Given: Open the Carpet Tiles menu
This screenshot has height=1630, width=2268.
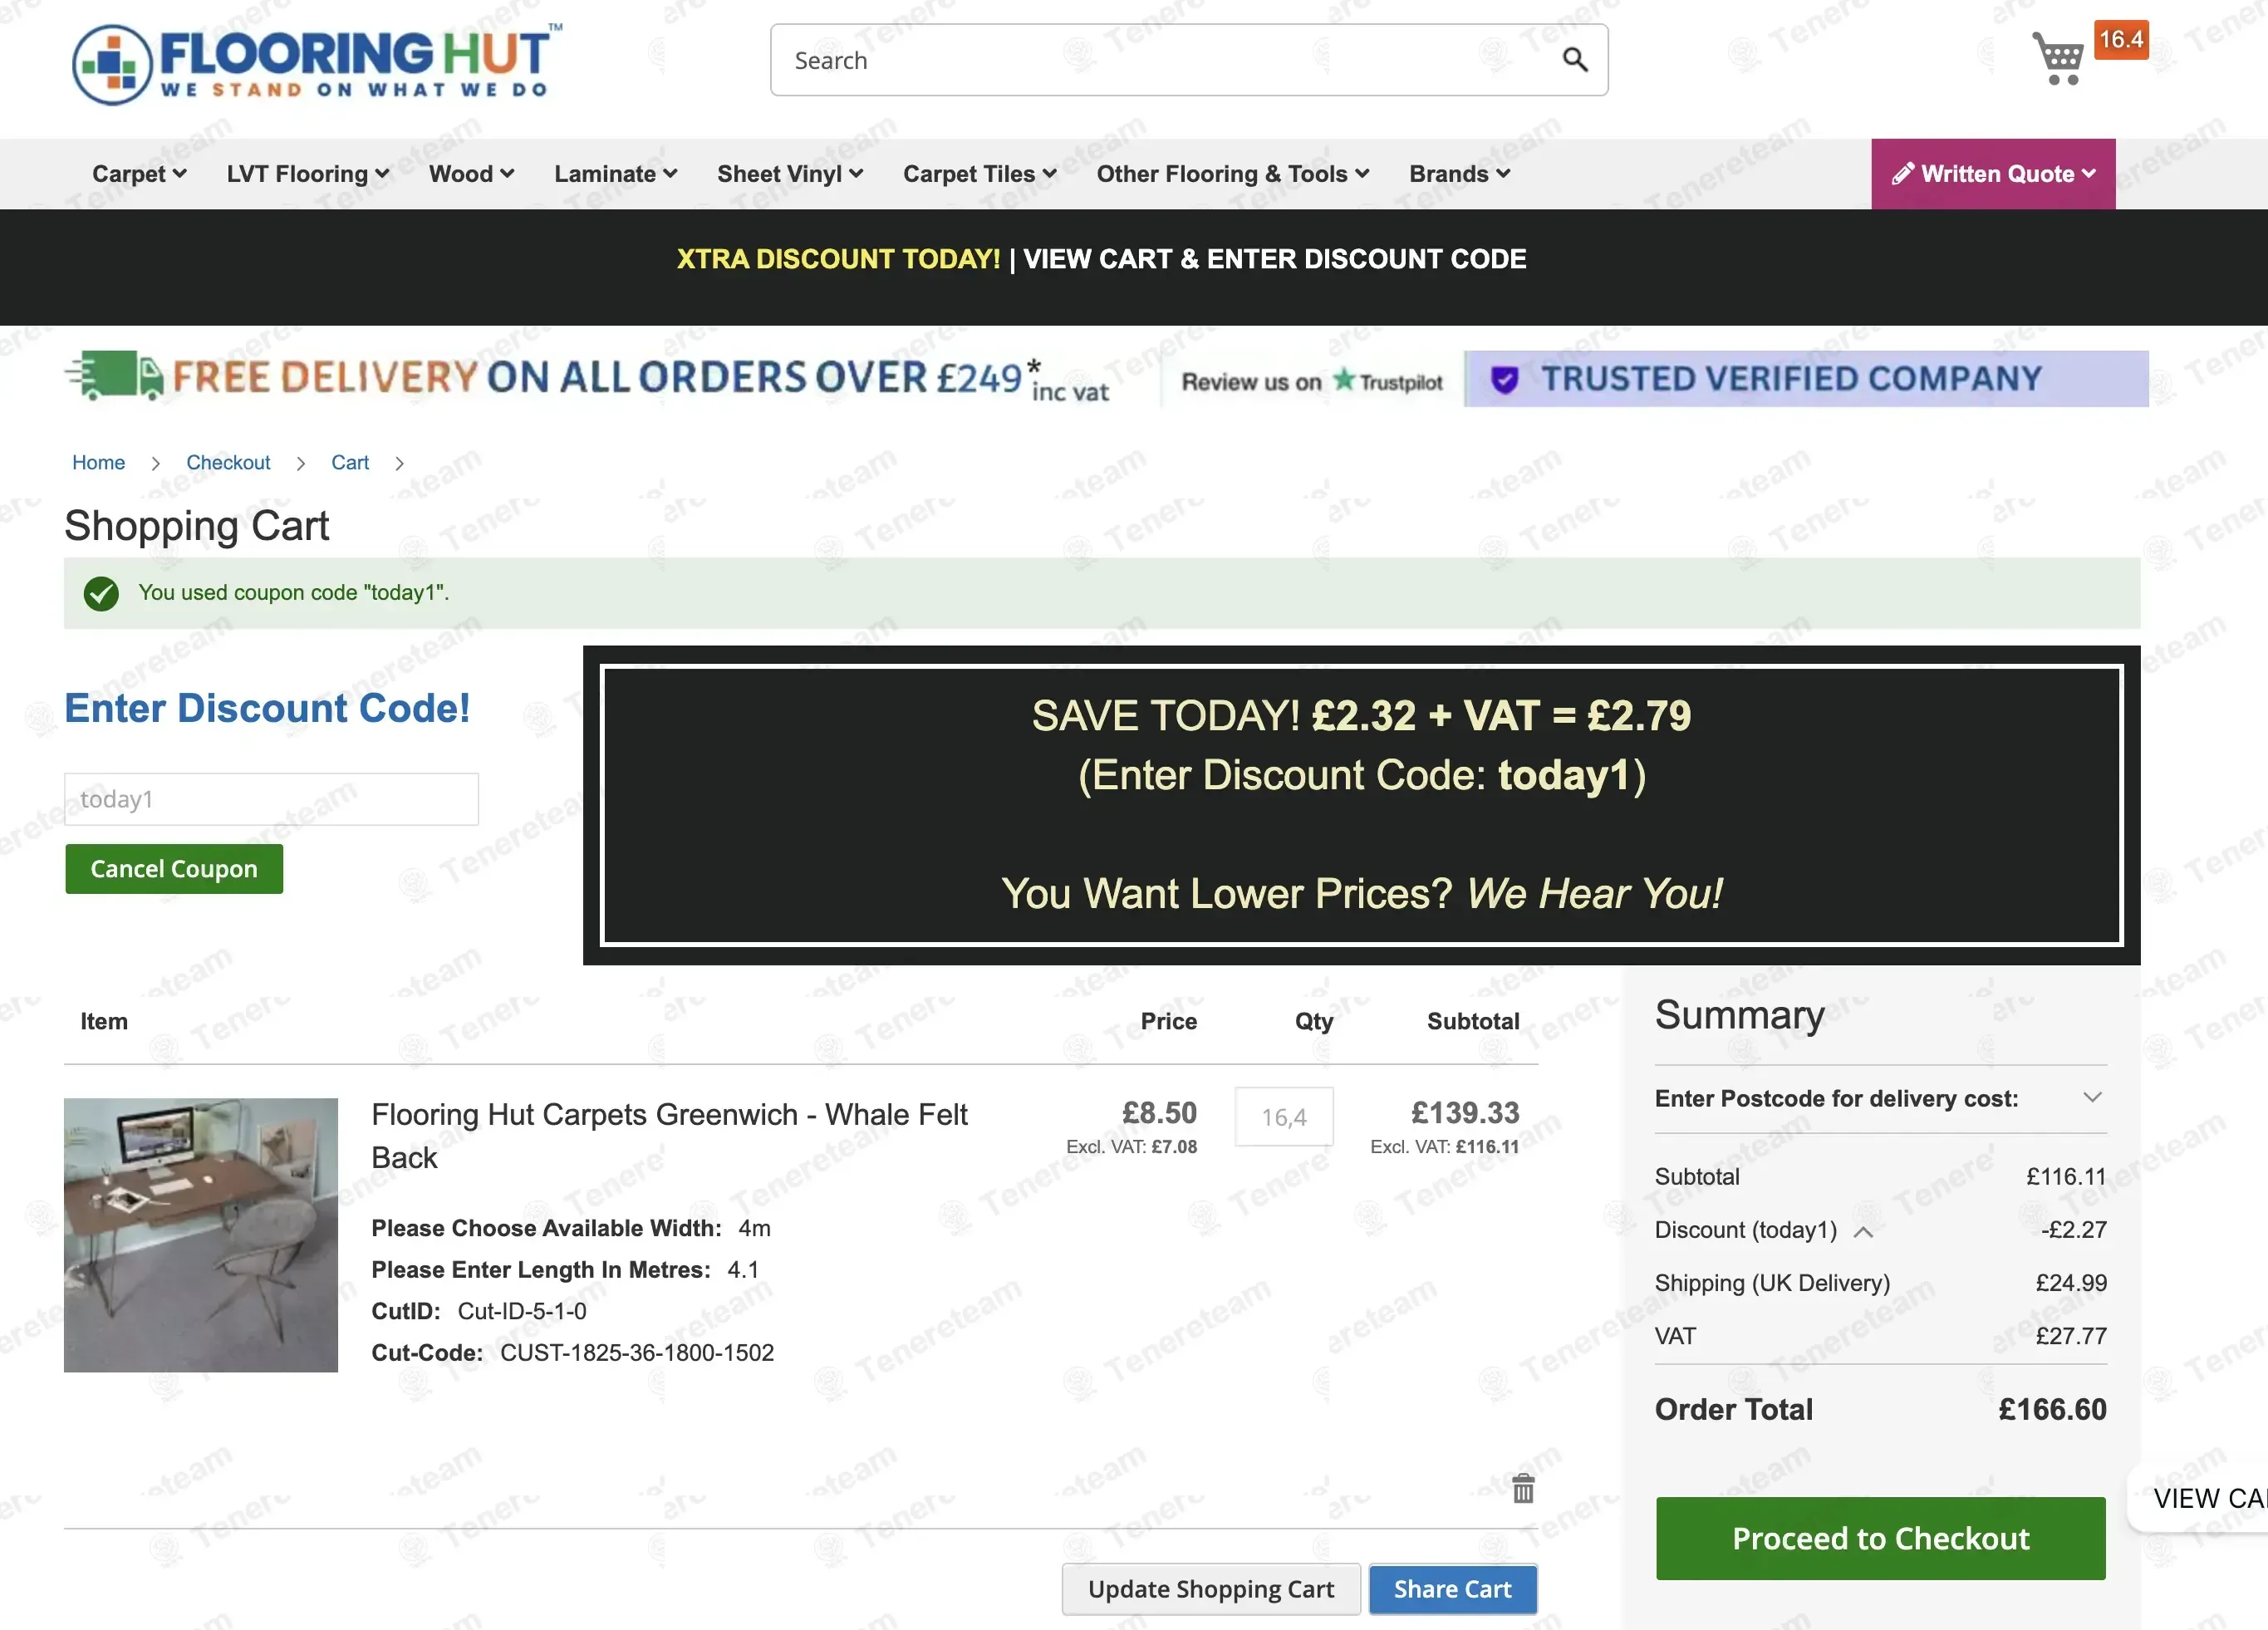Looking at the screenshot, I should tap(979, 174).
